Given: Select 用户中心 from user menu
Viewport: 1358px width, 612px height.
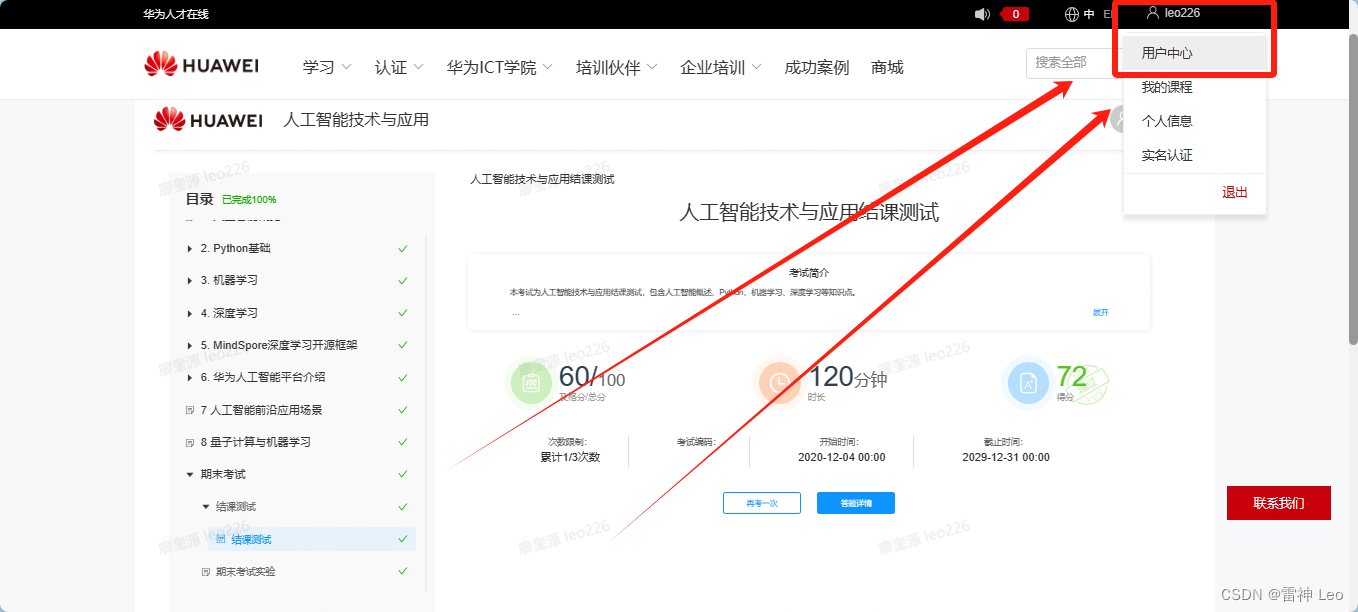Looking at the screenshot, I should (x=1195, y=53).
